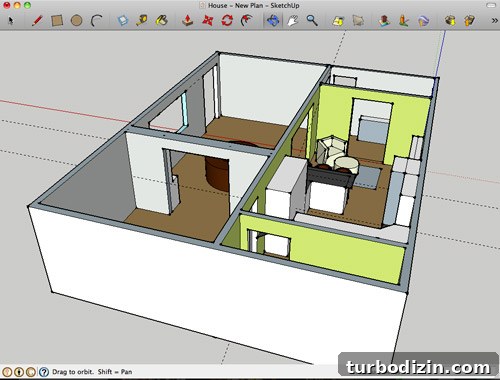The height and width of the screenshot is (380, 500).
Task: Click the blue Make Component icon
Action: 123,21
